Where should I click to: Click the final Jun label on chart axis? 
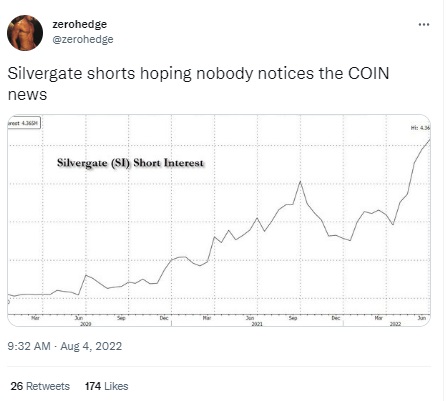pos(422,318)
